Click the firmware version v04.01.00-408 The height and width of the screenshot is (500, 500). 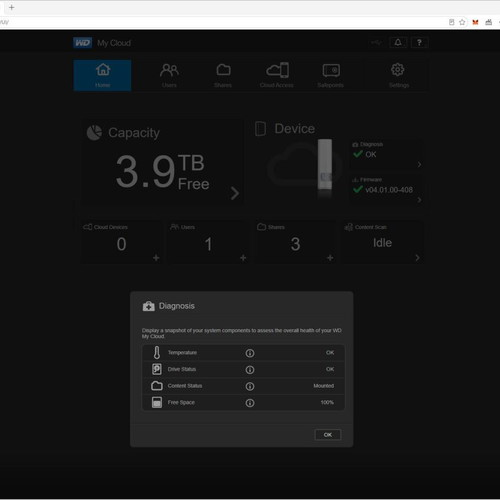389,190
